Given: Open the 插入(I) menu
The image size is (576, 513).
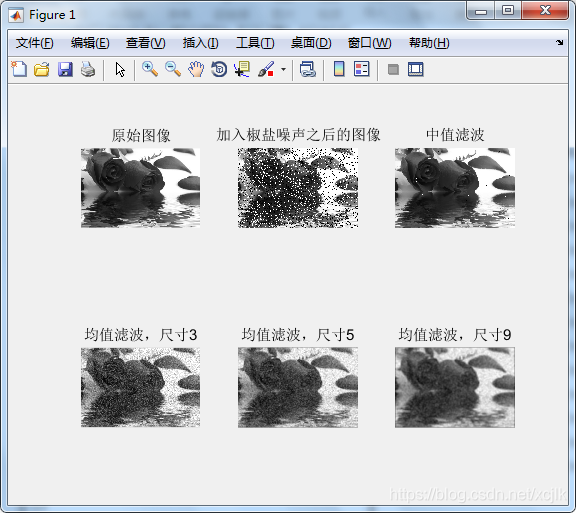Looking at the screenshot, I should tap(201, 43).
